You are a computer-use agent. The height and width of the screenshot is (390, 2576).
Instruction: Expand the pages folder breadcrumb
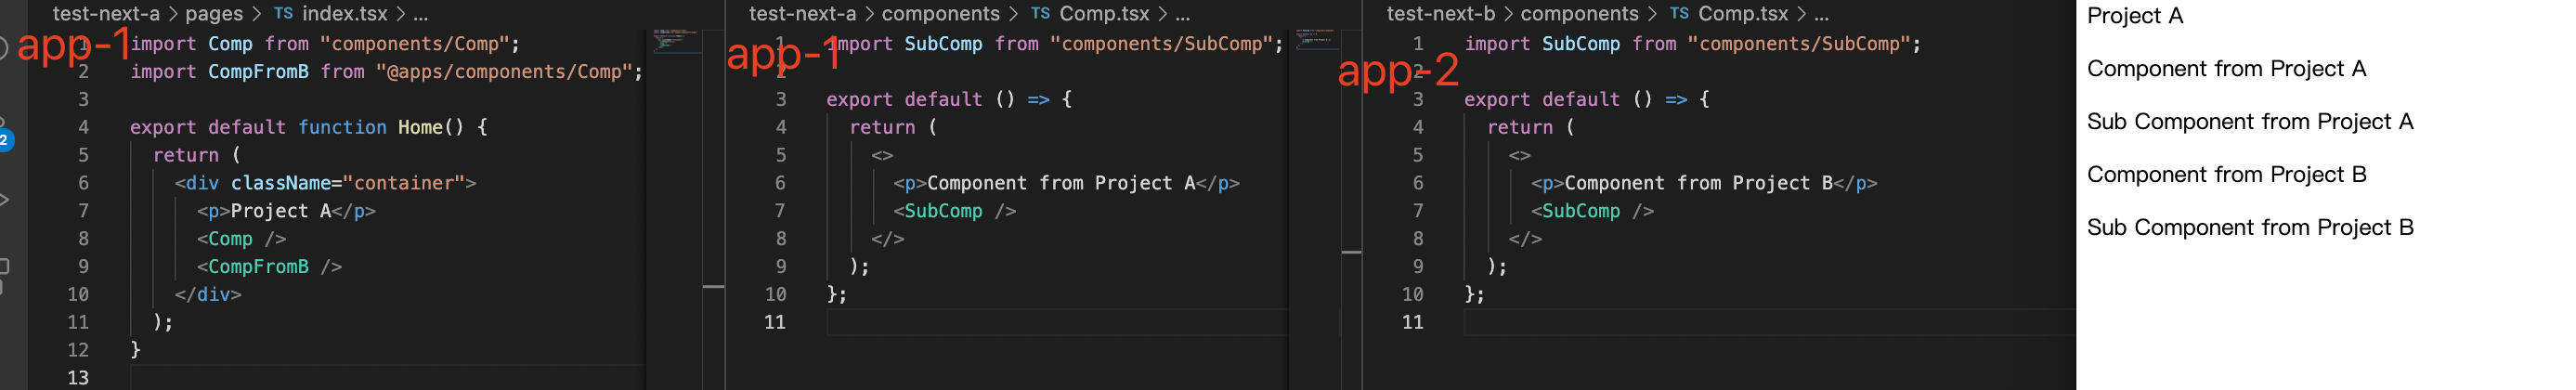pos(214,14)
